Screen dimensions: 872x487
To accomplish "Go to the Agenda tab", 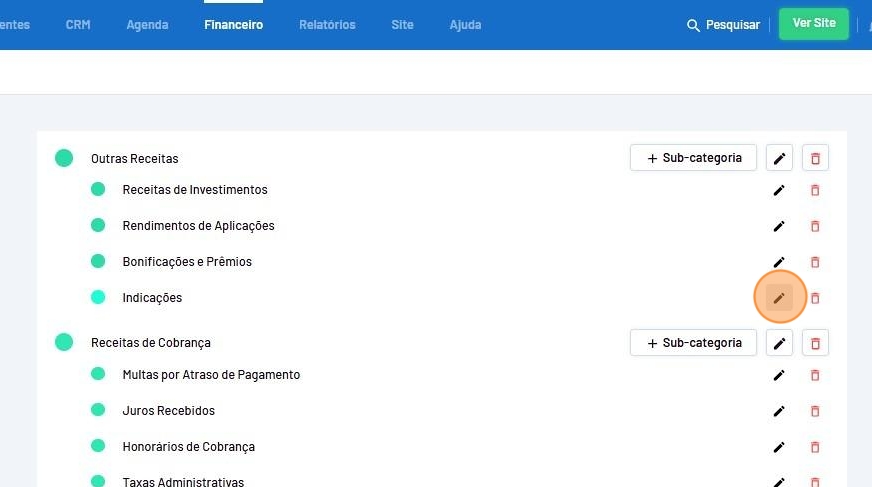I will tap(147, 25).
